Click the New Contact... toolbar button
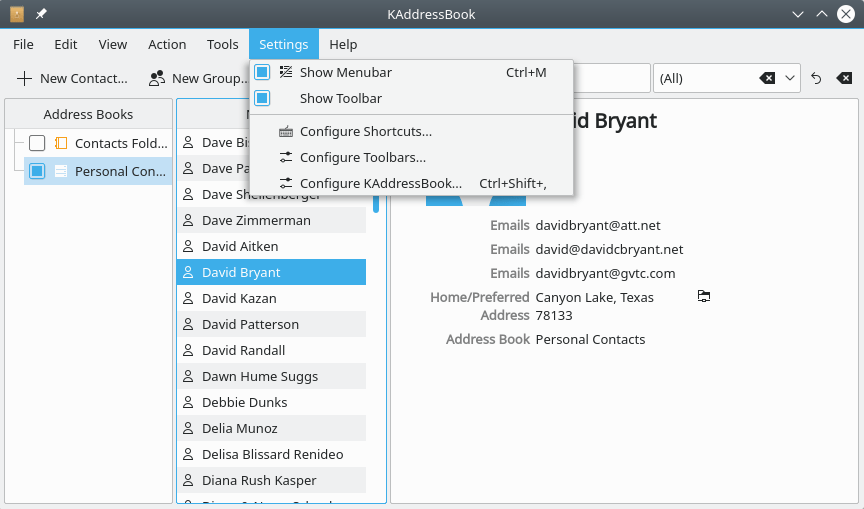The width and height of the screenshot is (864, 509). coord(72,79)
